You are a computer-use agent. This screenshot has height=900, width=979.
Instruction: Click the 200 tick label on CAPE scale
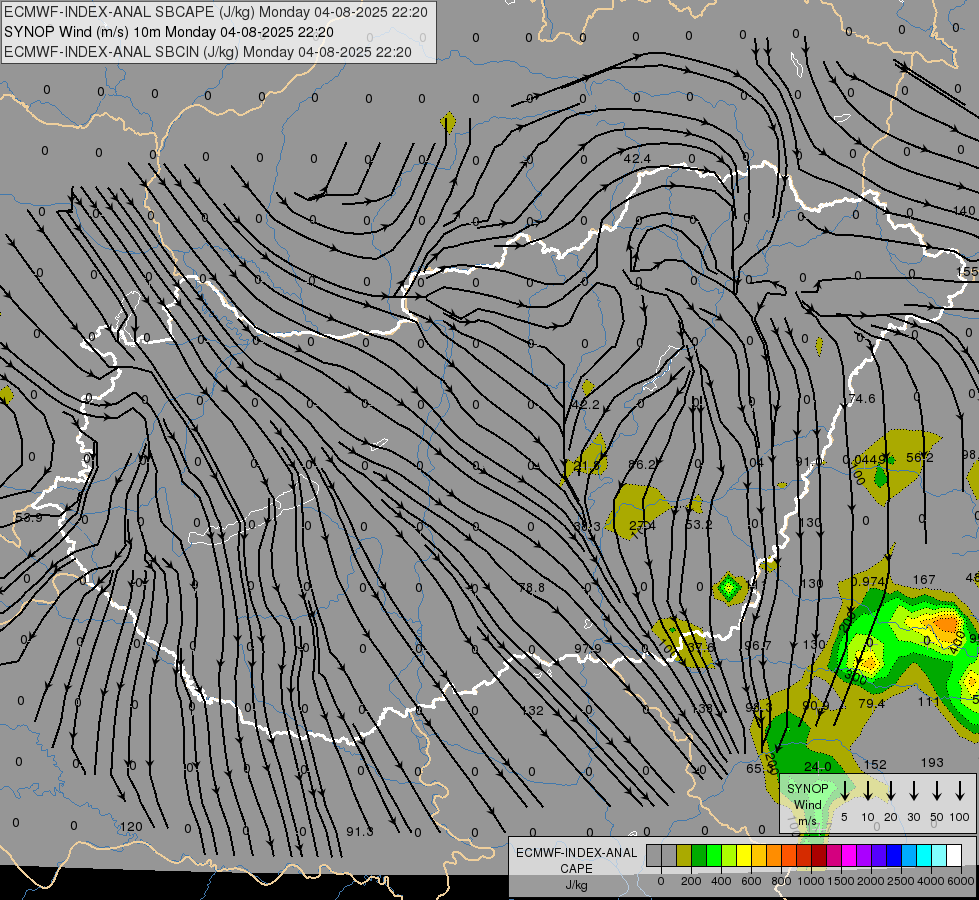pos(691,881)
